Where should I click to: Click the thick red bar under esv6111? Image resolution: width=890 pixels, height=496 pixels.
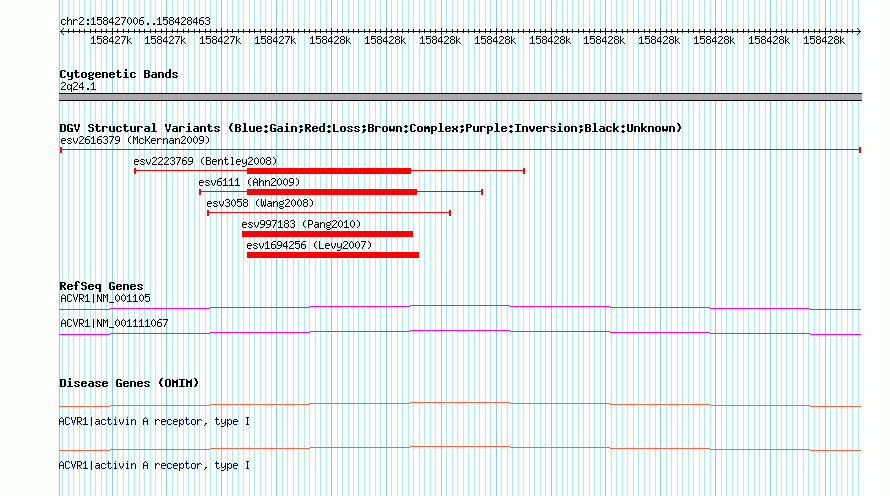point(332,192)
